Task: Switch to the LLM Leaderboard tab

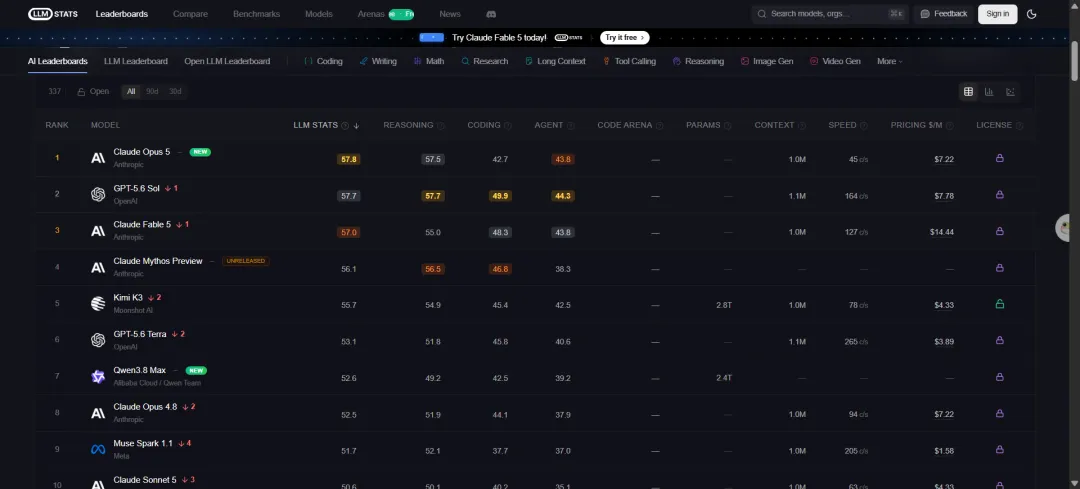Action: 136,61
